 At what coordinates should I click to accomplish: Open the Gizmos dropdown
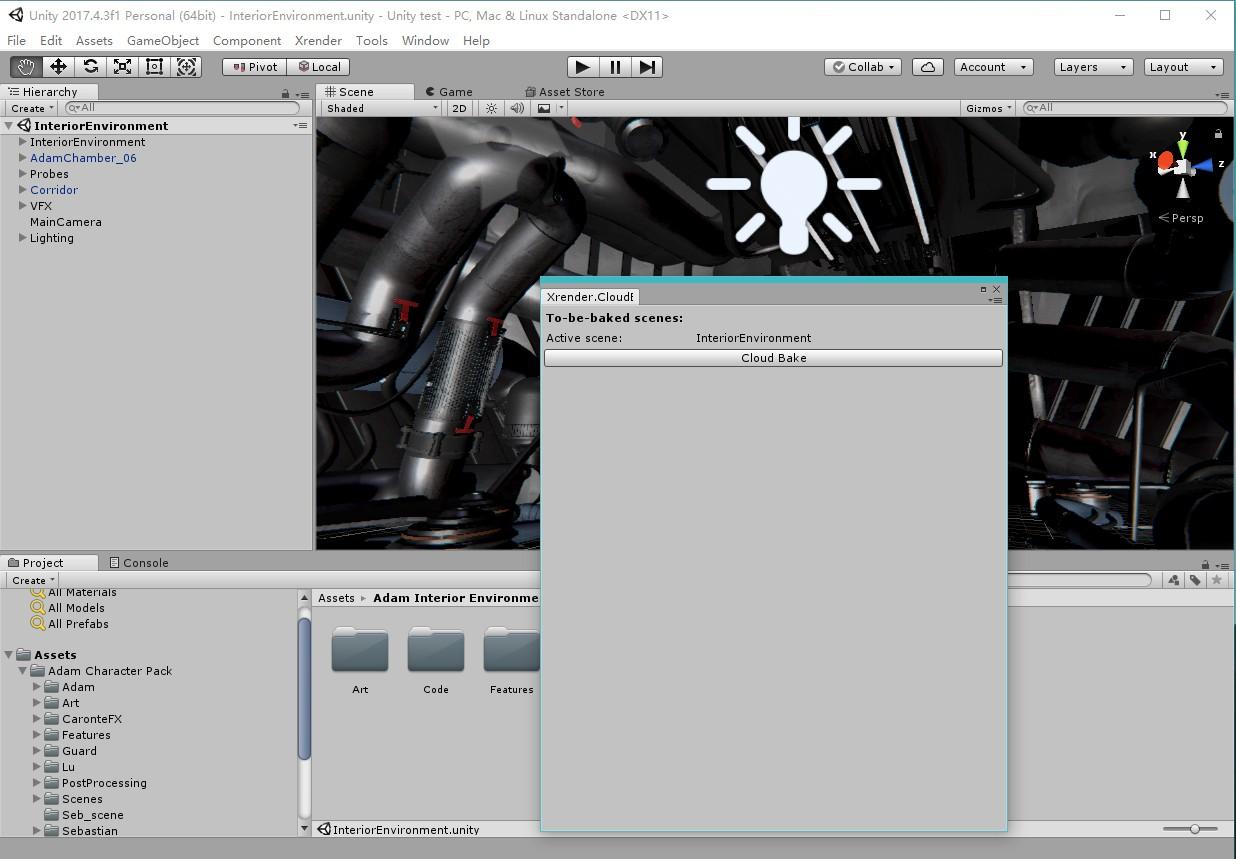tap(986, 108)
